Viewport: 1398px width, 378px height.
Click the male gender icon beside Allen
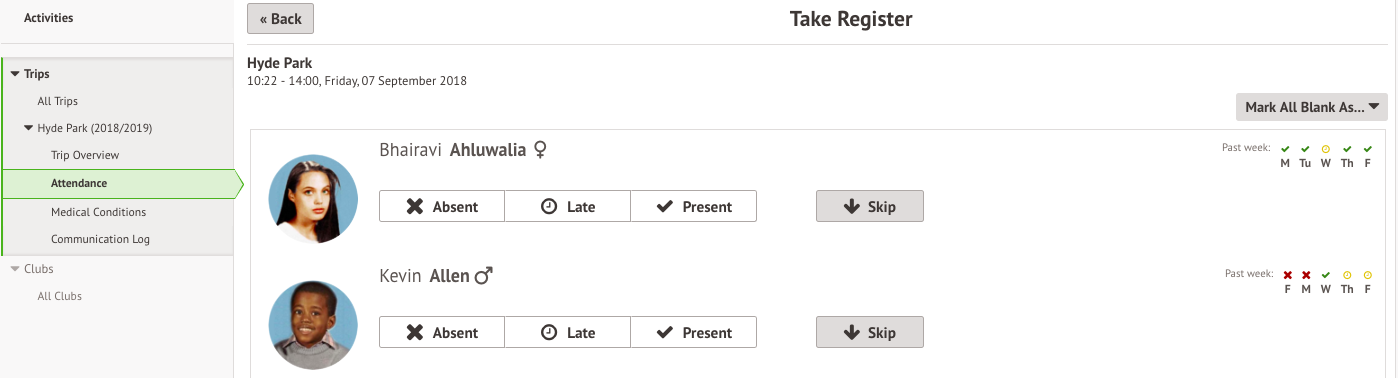pyautogui.click(x=484, y=276)
